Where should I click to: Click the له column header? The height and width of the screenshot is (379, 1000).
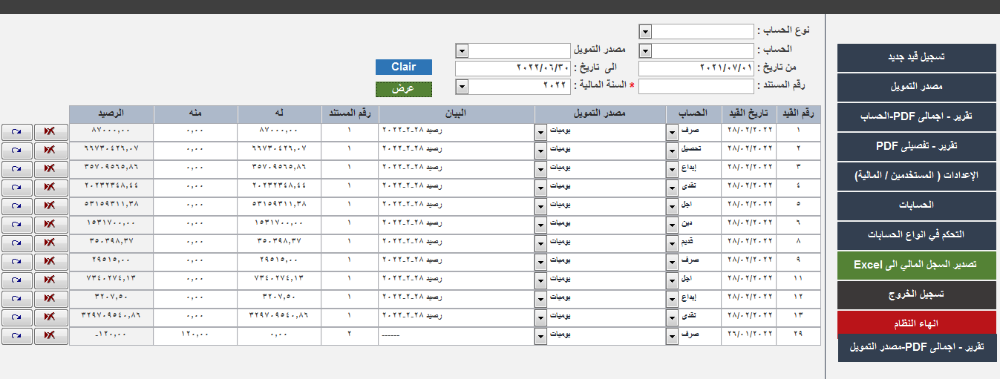click(279, 114)
